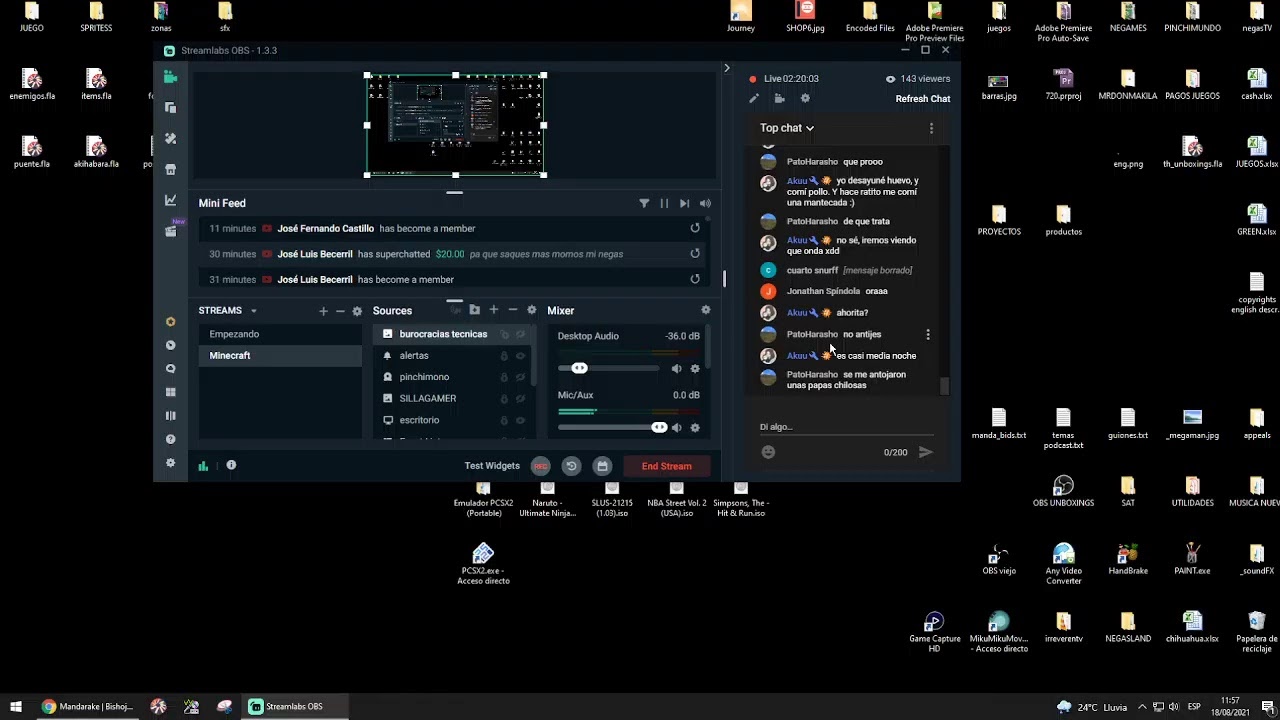Open scene settings gear icon
This screenshot has width=1280, height=720.
pos(357,311)
